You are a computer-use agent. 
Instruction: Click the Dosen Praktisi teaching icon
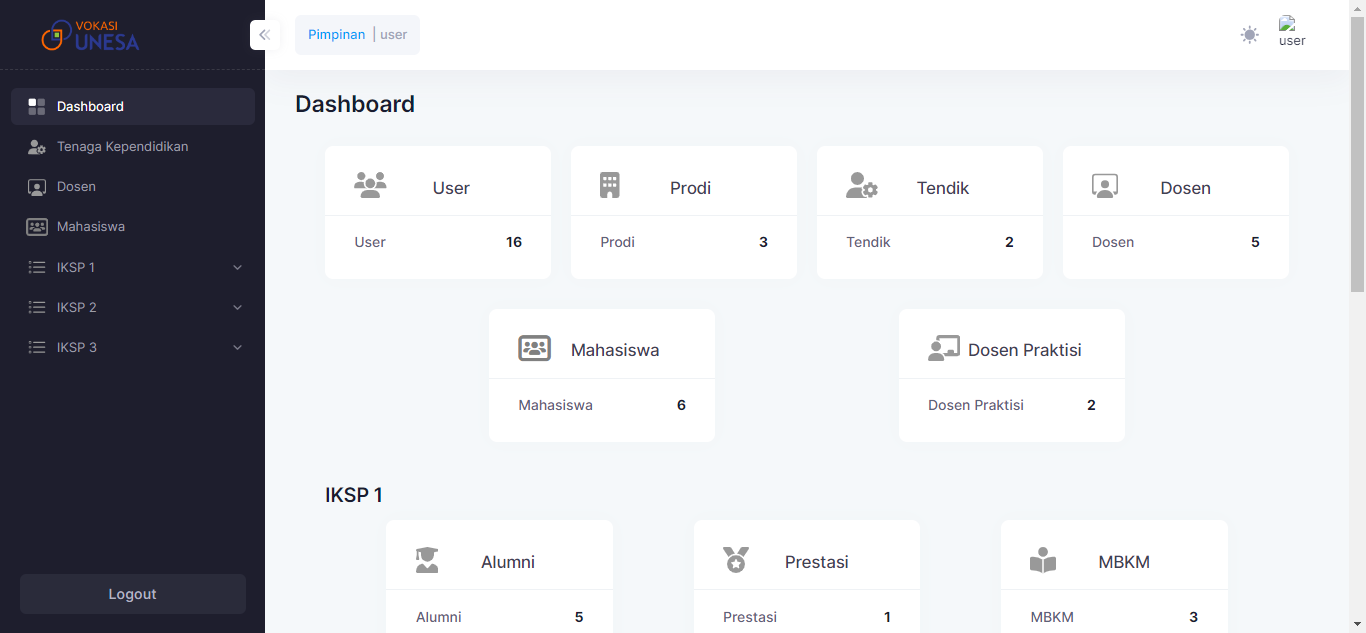(x=943, y=348)
